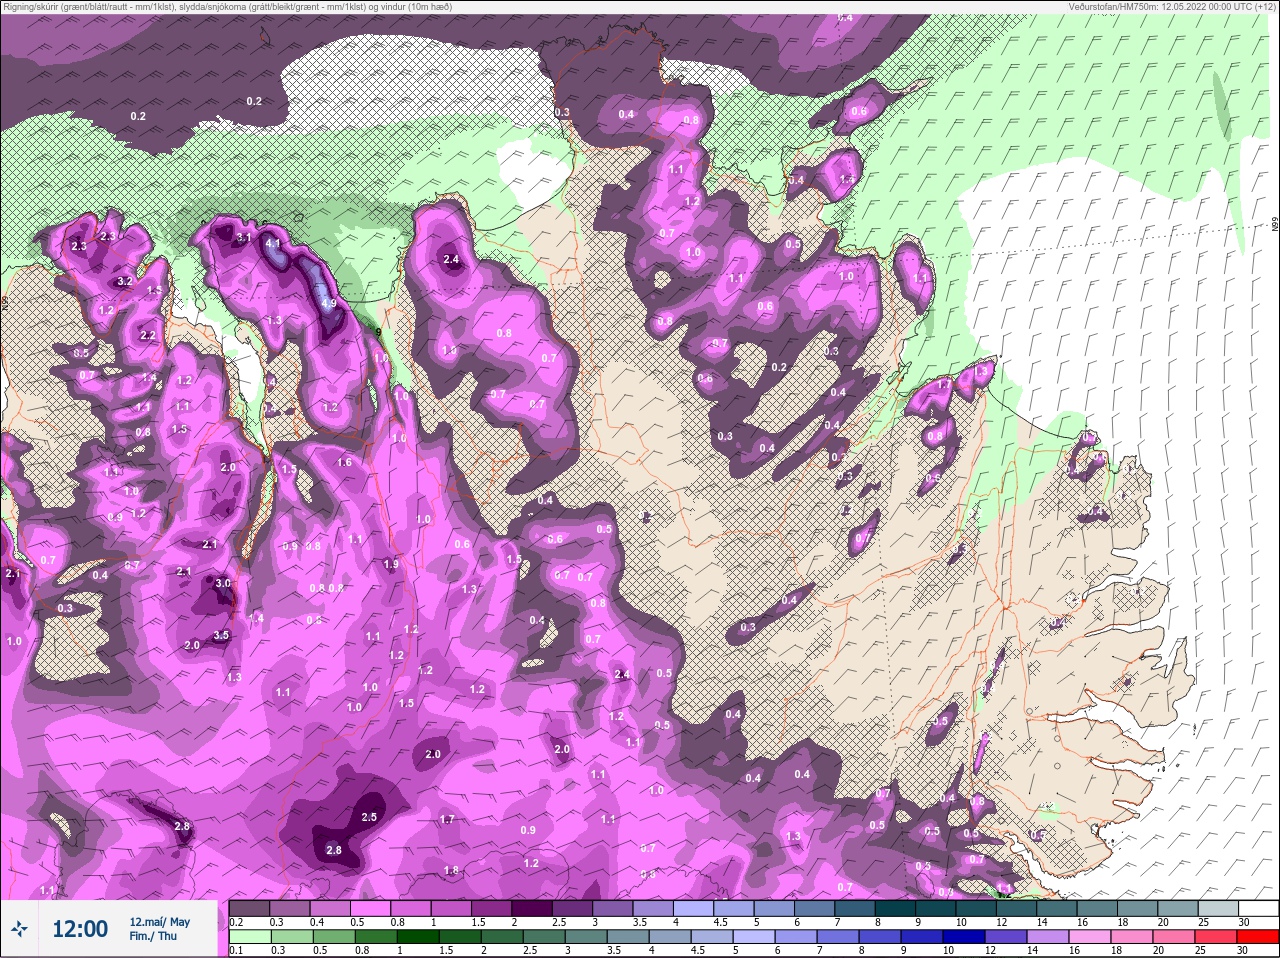Click the 3.5 value in the western map area
The width and height of the screenshot is (1280, 958).
(x=221, y=635)
